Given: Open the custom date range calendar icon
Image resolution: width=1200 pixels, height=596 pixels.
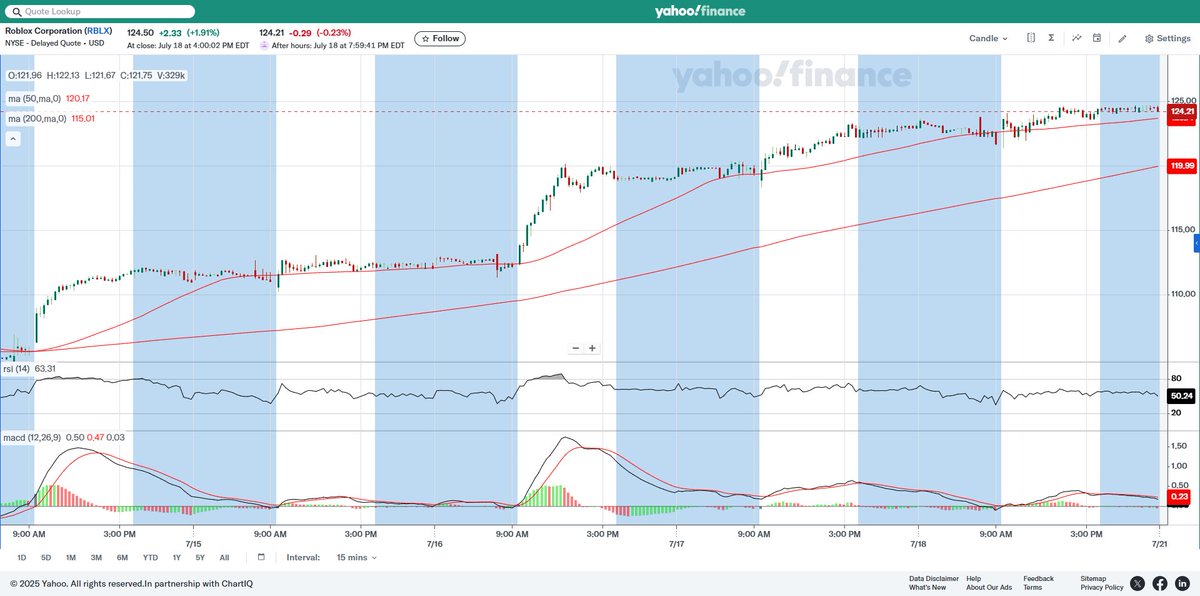Looking at the screenshot, I should (x=261, y=557).
